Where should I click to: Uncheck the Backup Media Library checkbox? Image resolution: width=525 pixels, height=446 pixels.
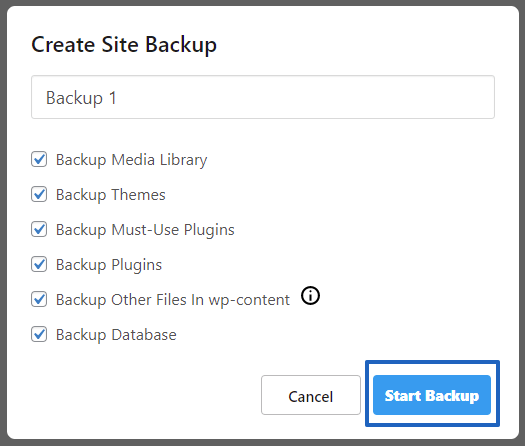pos(39,159)
